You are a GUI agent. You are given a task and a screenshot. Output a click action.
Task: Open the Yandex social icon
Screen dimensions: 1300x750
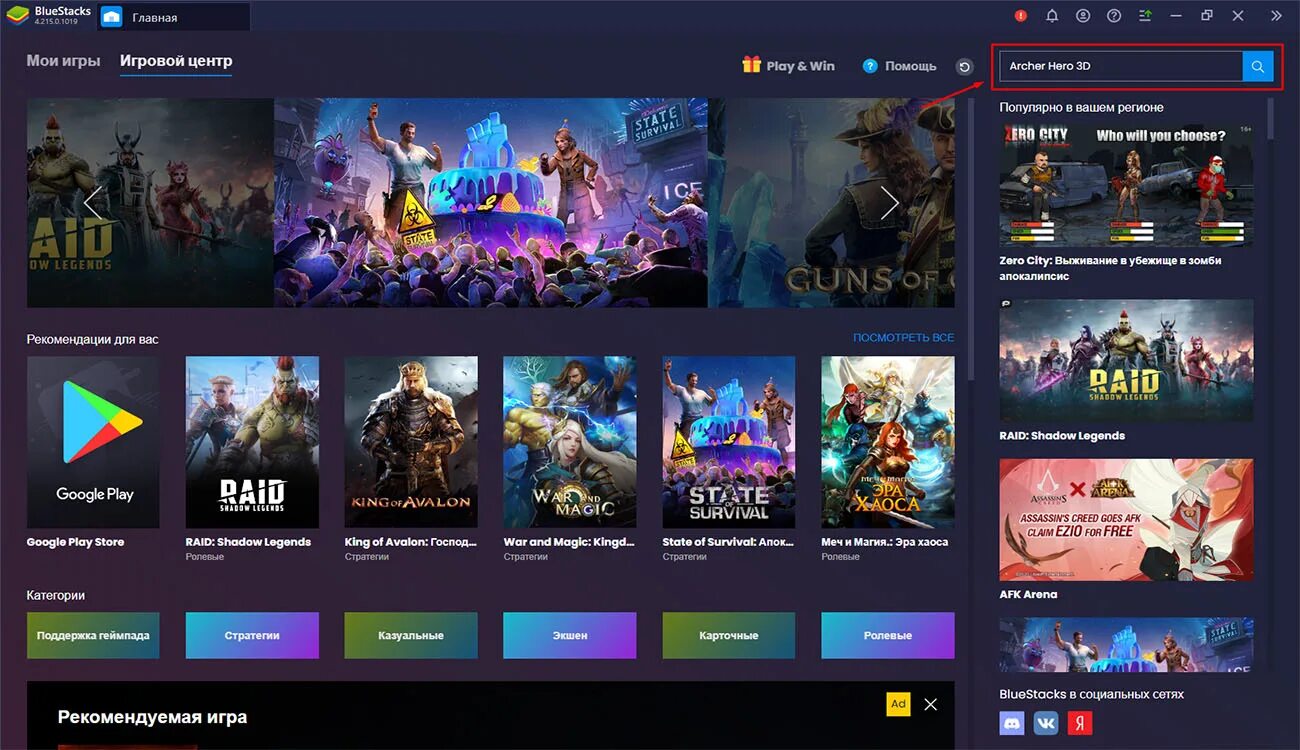(1080, 722)
